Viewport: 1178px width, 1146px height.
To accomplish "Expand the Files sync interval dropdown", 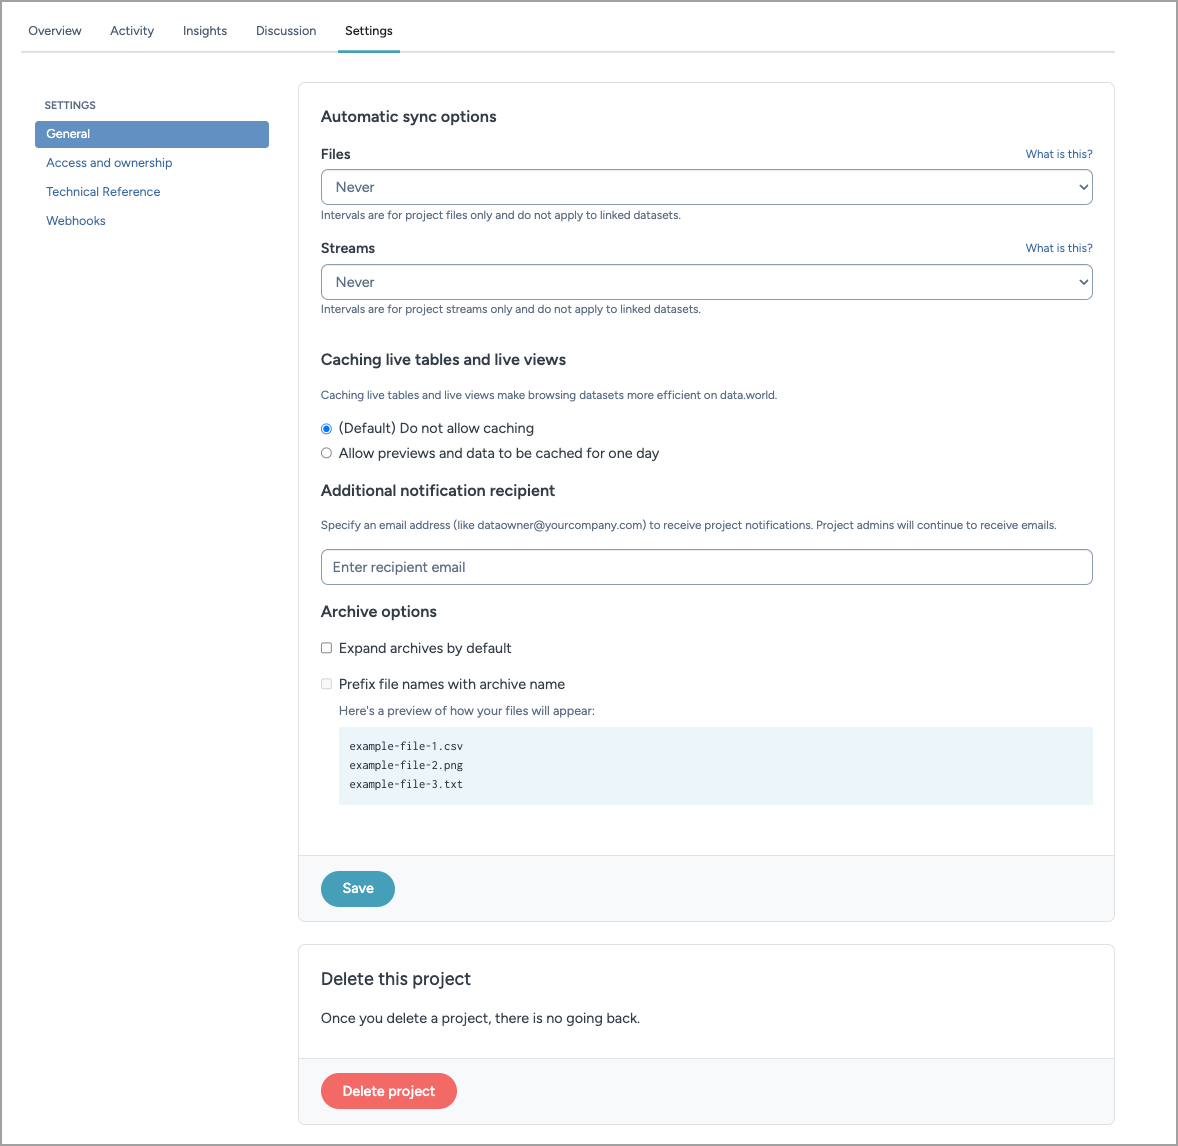I will point(706,187).
